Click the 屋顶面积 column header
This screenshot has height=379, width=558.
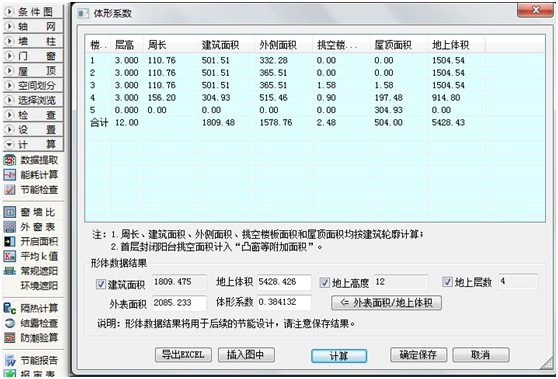coord(399,45)
